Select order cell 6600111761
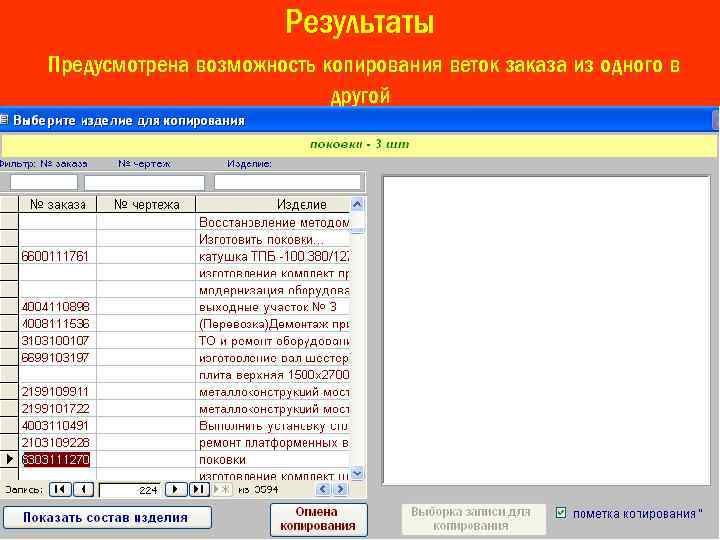Image resolution: width=720 pixels, height=540 pixels. (57, 256)
